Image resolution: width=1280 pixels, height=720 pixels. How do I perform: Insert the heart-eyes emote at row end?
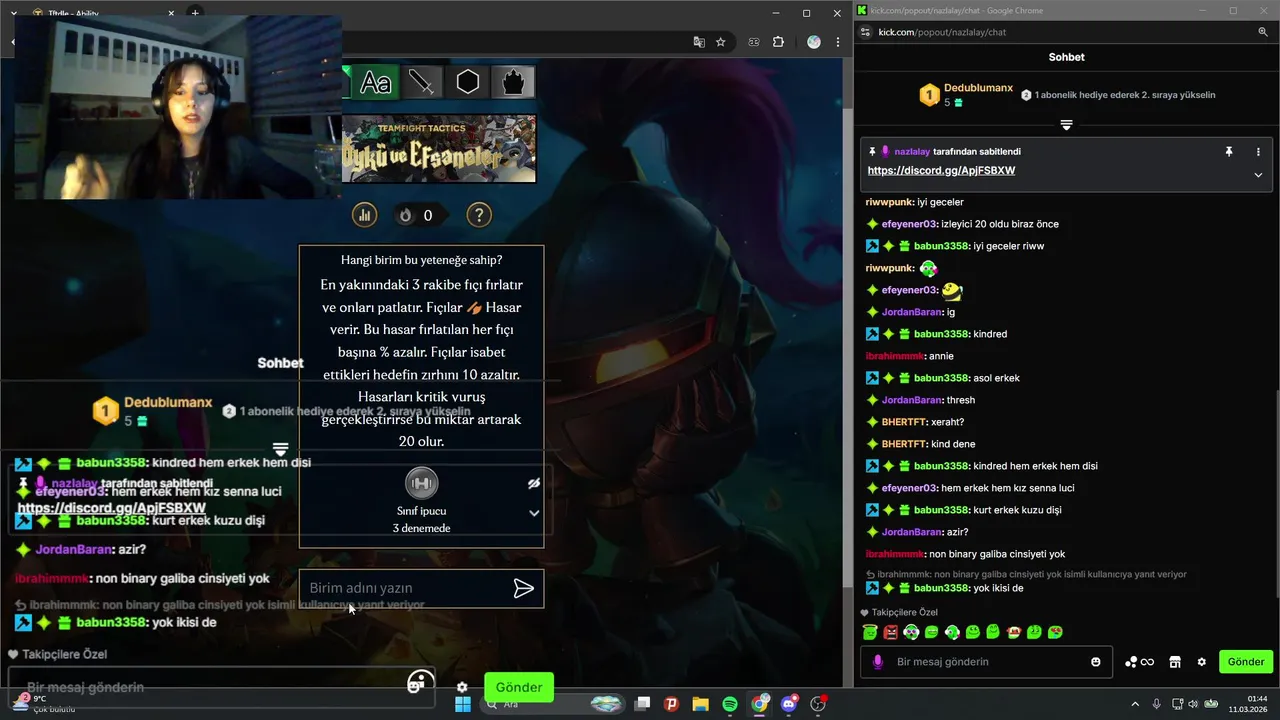[1055, 632]
